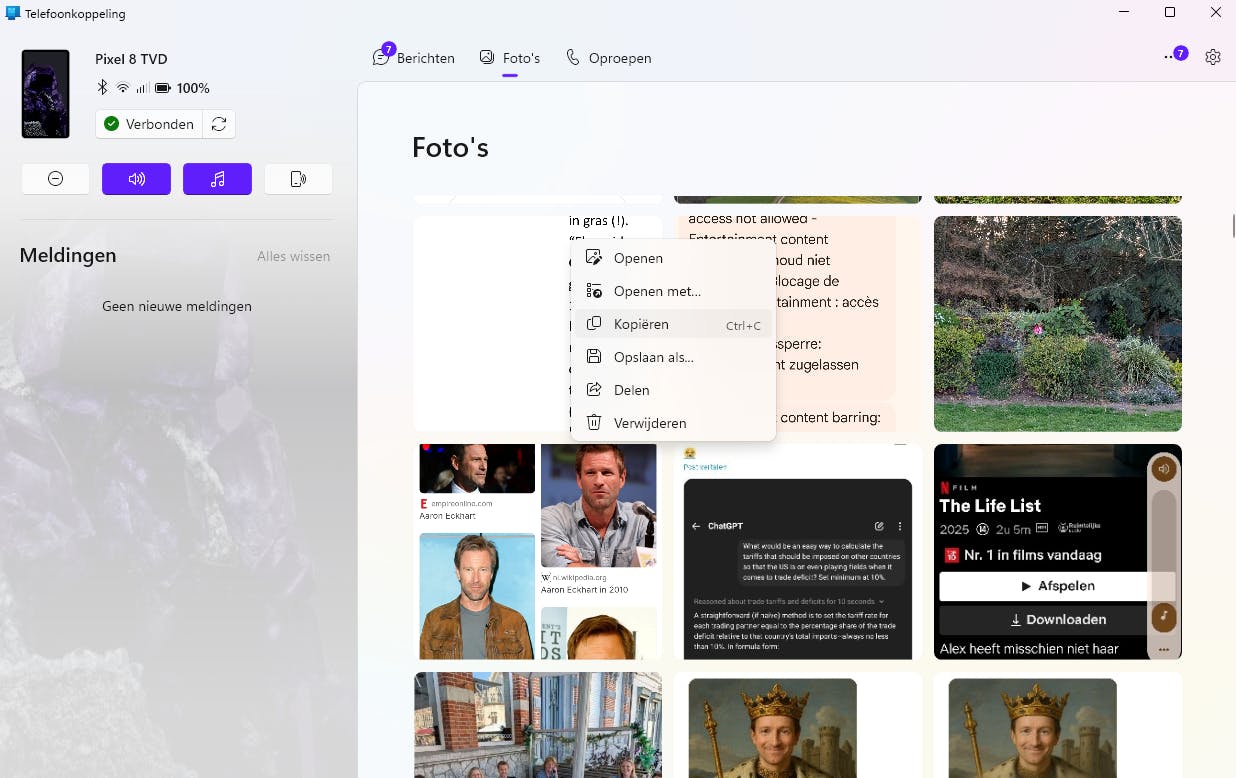Select Openen in the context menu

[673, 258]
